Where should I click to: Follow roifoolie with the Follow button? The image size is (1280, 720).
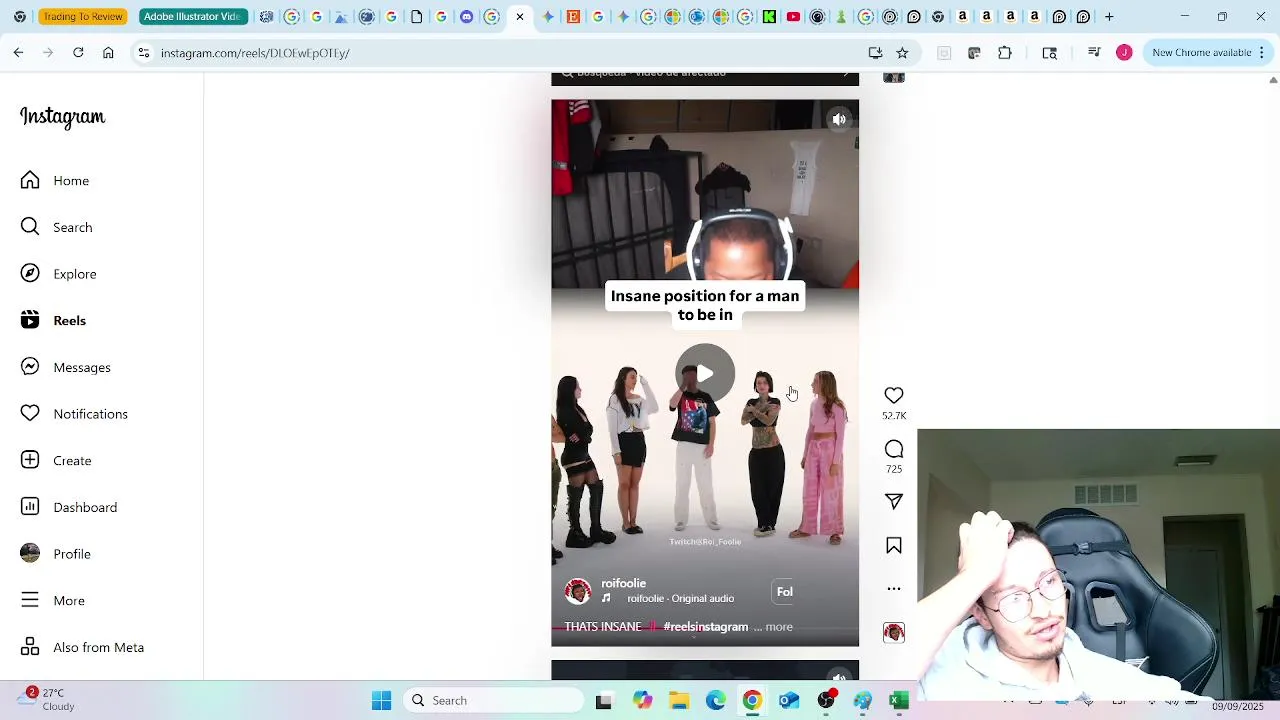click(785, 592)
